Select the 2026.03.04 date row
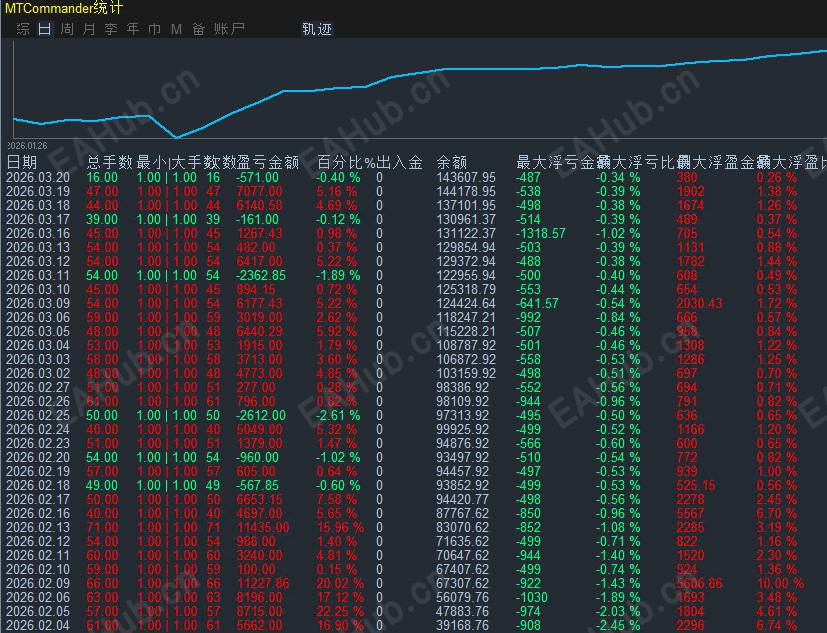The height and width of the screenshot is (633, 827). (38, 345)
